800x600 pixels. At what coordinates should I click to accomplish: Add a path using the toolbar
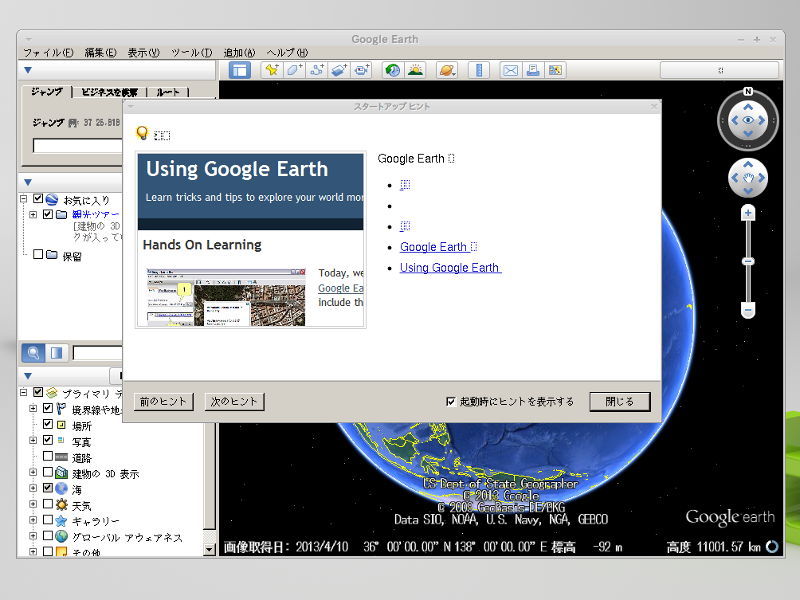pos(316,70)
